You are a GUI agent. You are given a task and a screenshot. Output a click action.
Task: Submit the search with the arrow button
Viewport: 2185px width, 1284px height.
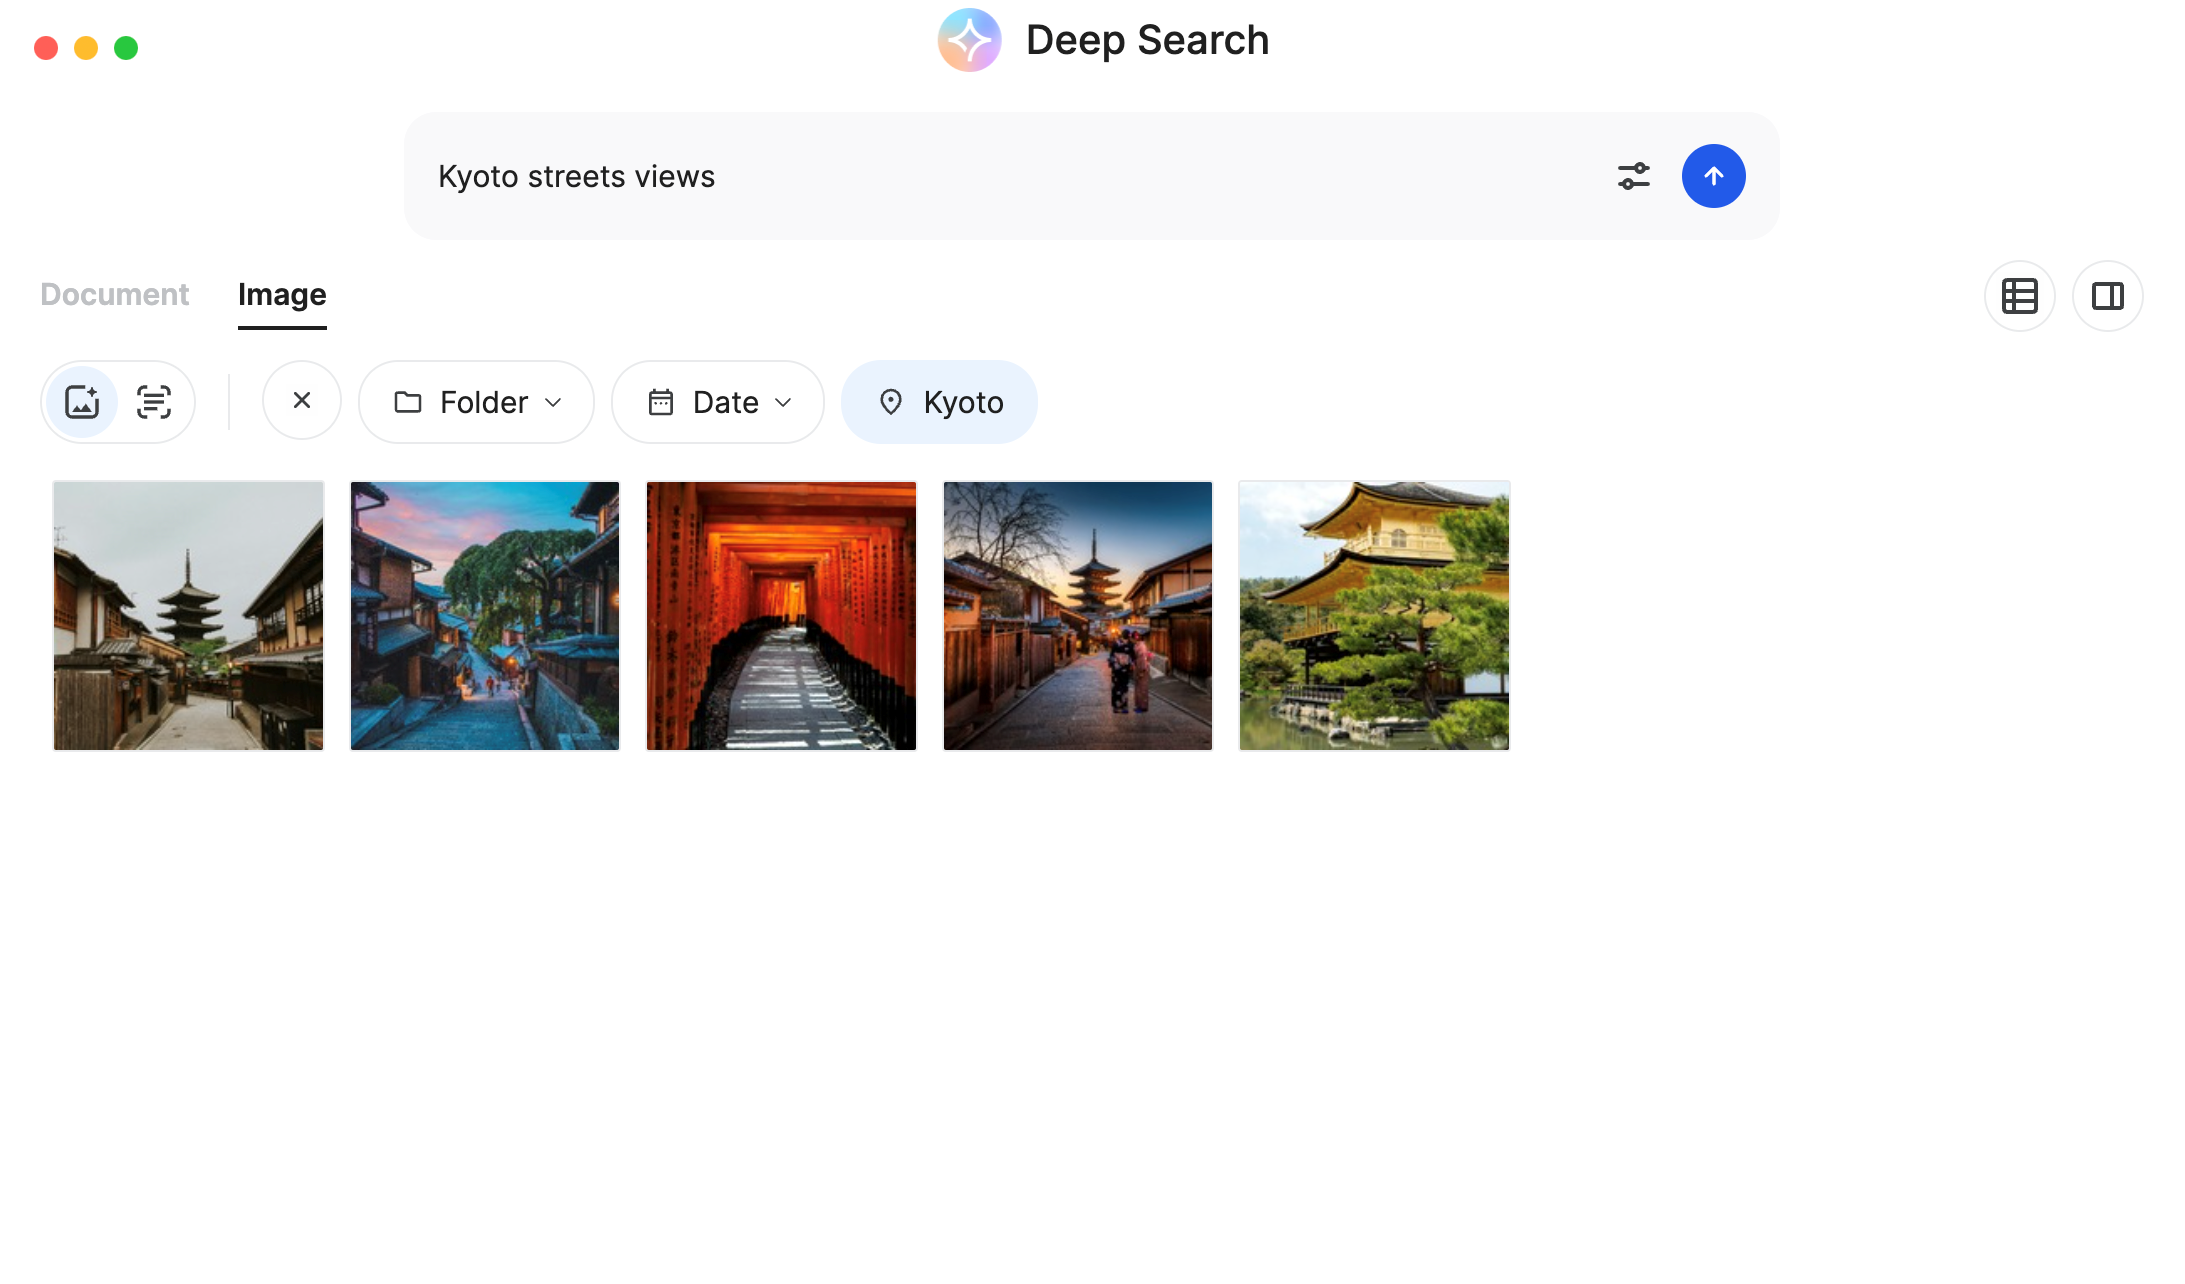[1713, 175]
